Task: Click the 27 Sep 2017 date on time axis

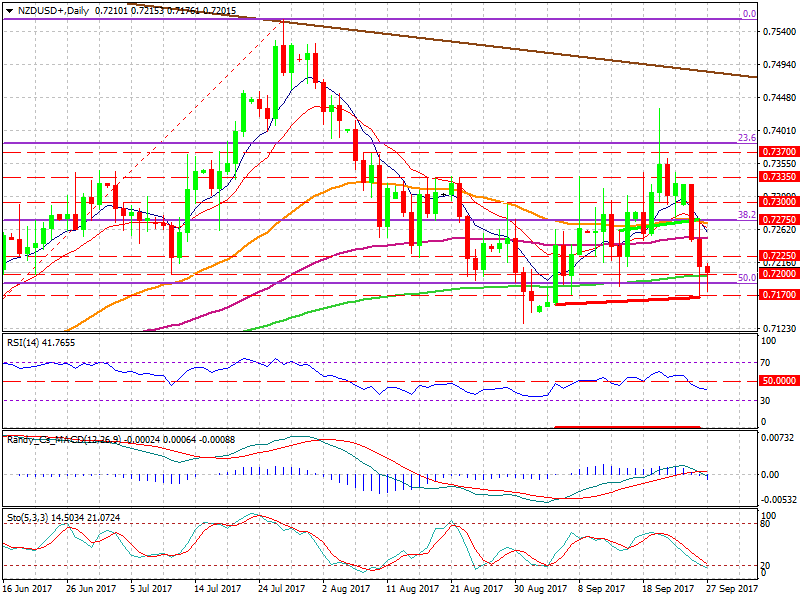Action: pyautogui.click(x=728, y=591)
